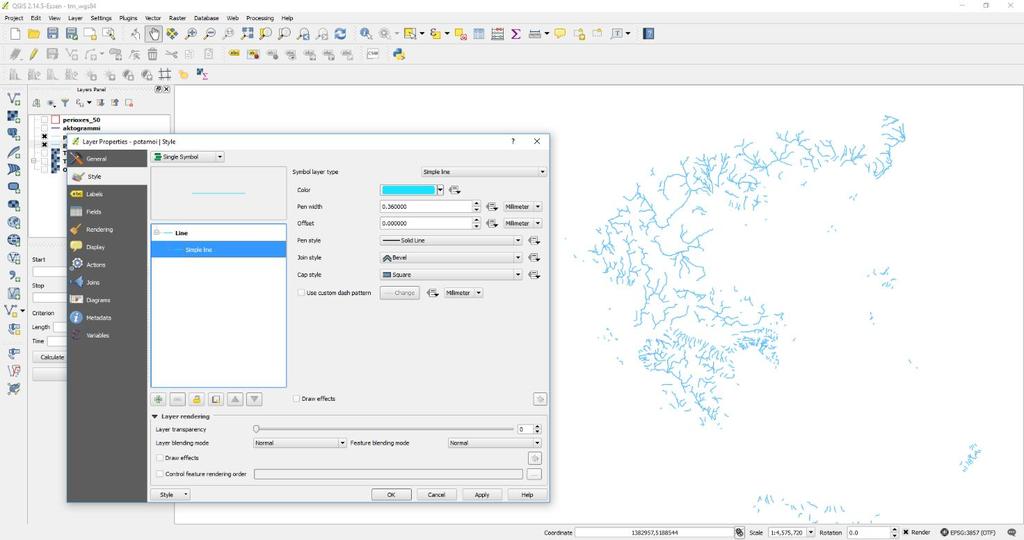1024x540 pixels.
Task: Open the Single Symbol renderer dropdown
Action: pyautogui.click(x=187, y=157)
